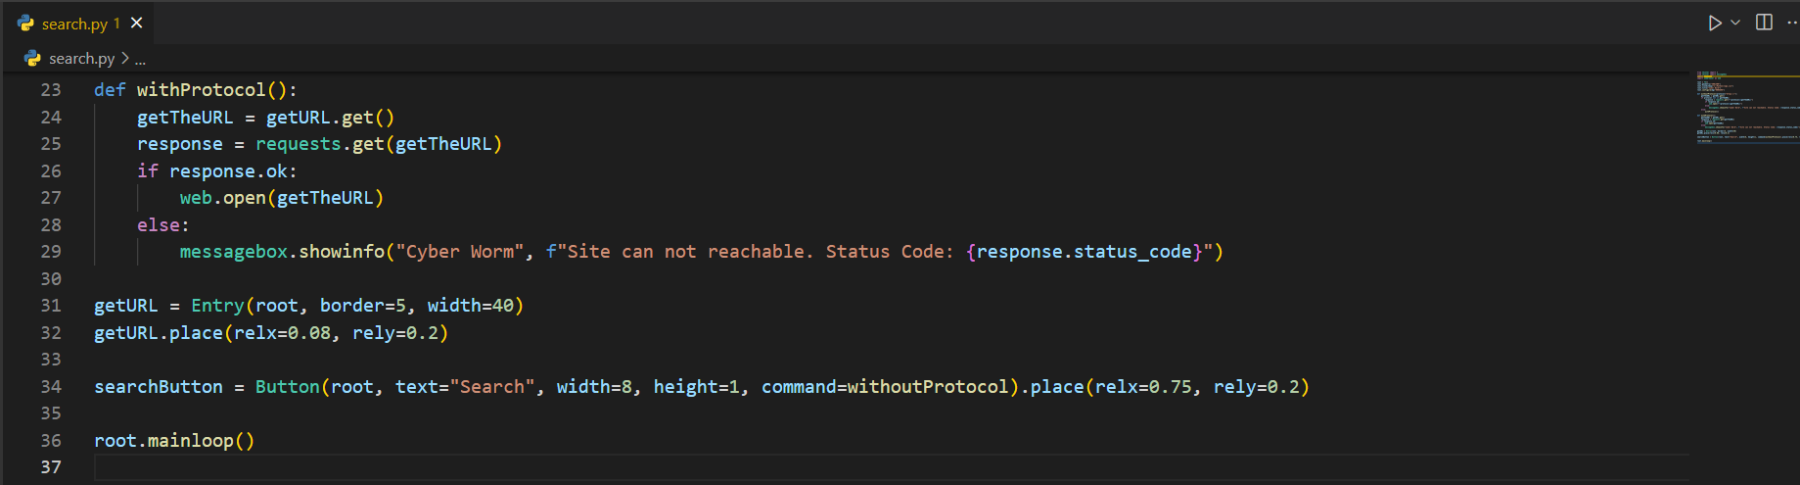This screenshot has width=1800, height=485.
Task: Click the problem count badge on search.py tab
Action: pos(117,24)
